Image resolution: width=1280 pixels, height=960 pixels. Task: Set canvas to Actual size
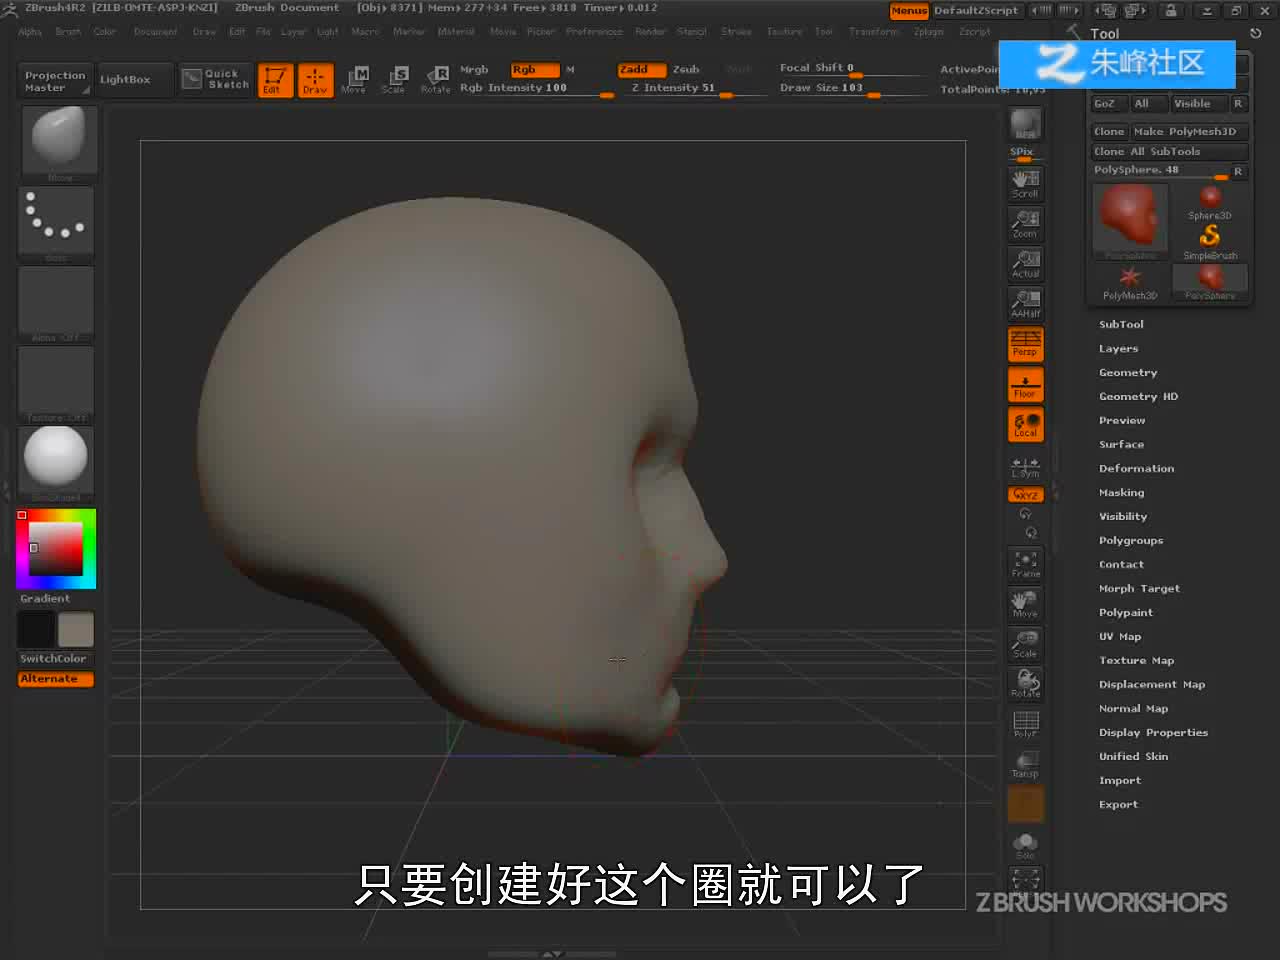click(1026, 264)
